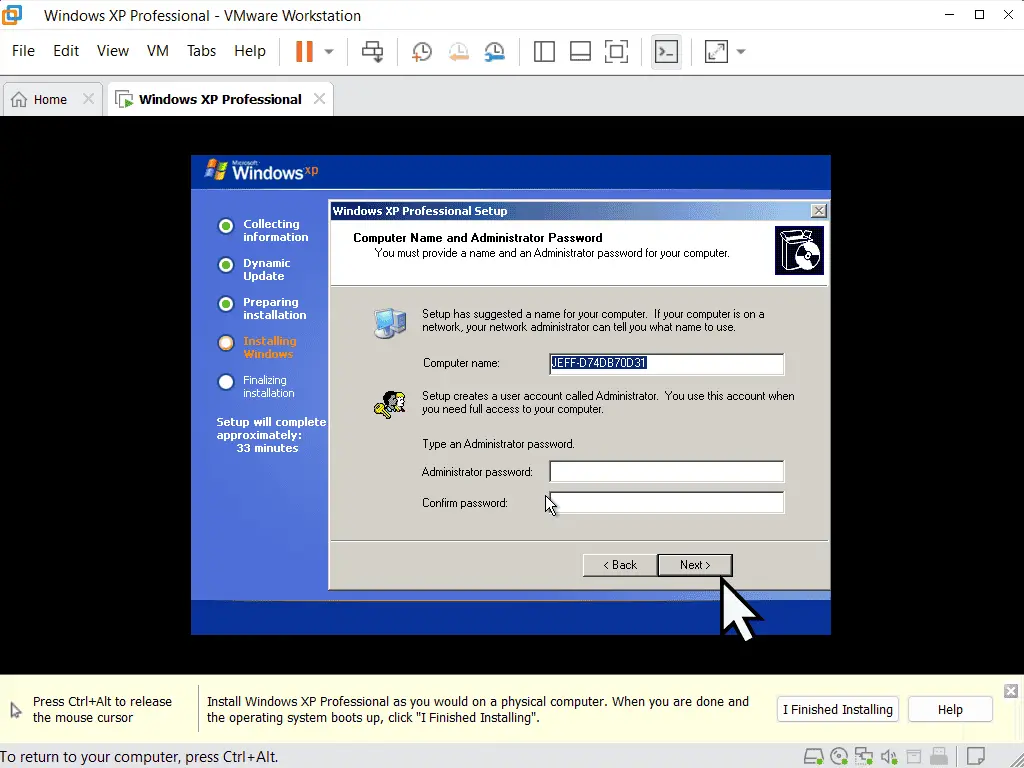
Task: Open the stretch guest options dropdown arrow
Action: coord(741,52)
